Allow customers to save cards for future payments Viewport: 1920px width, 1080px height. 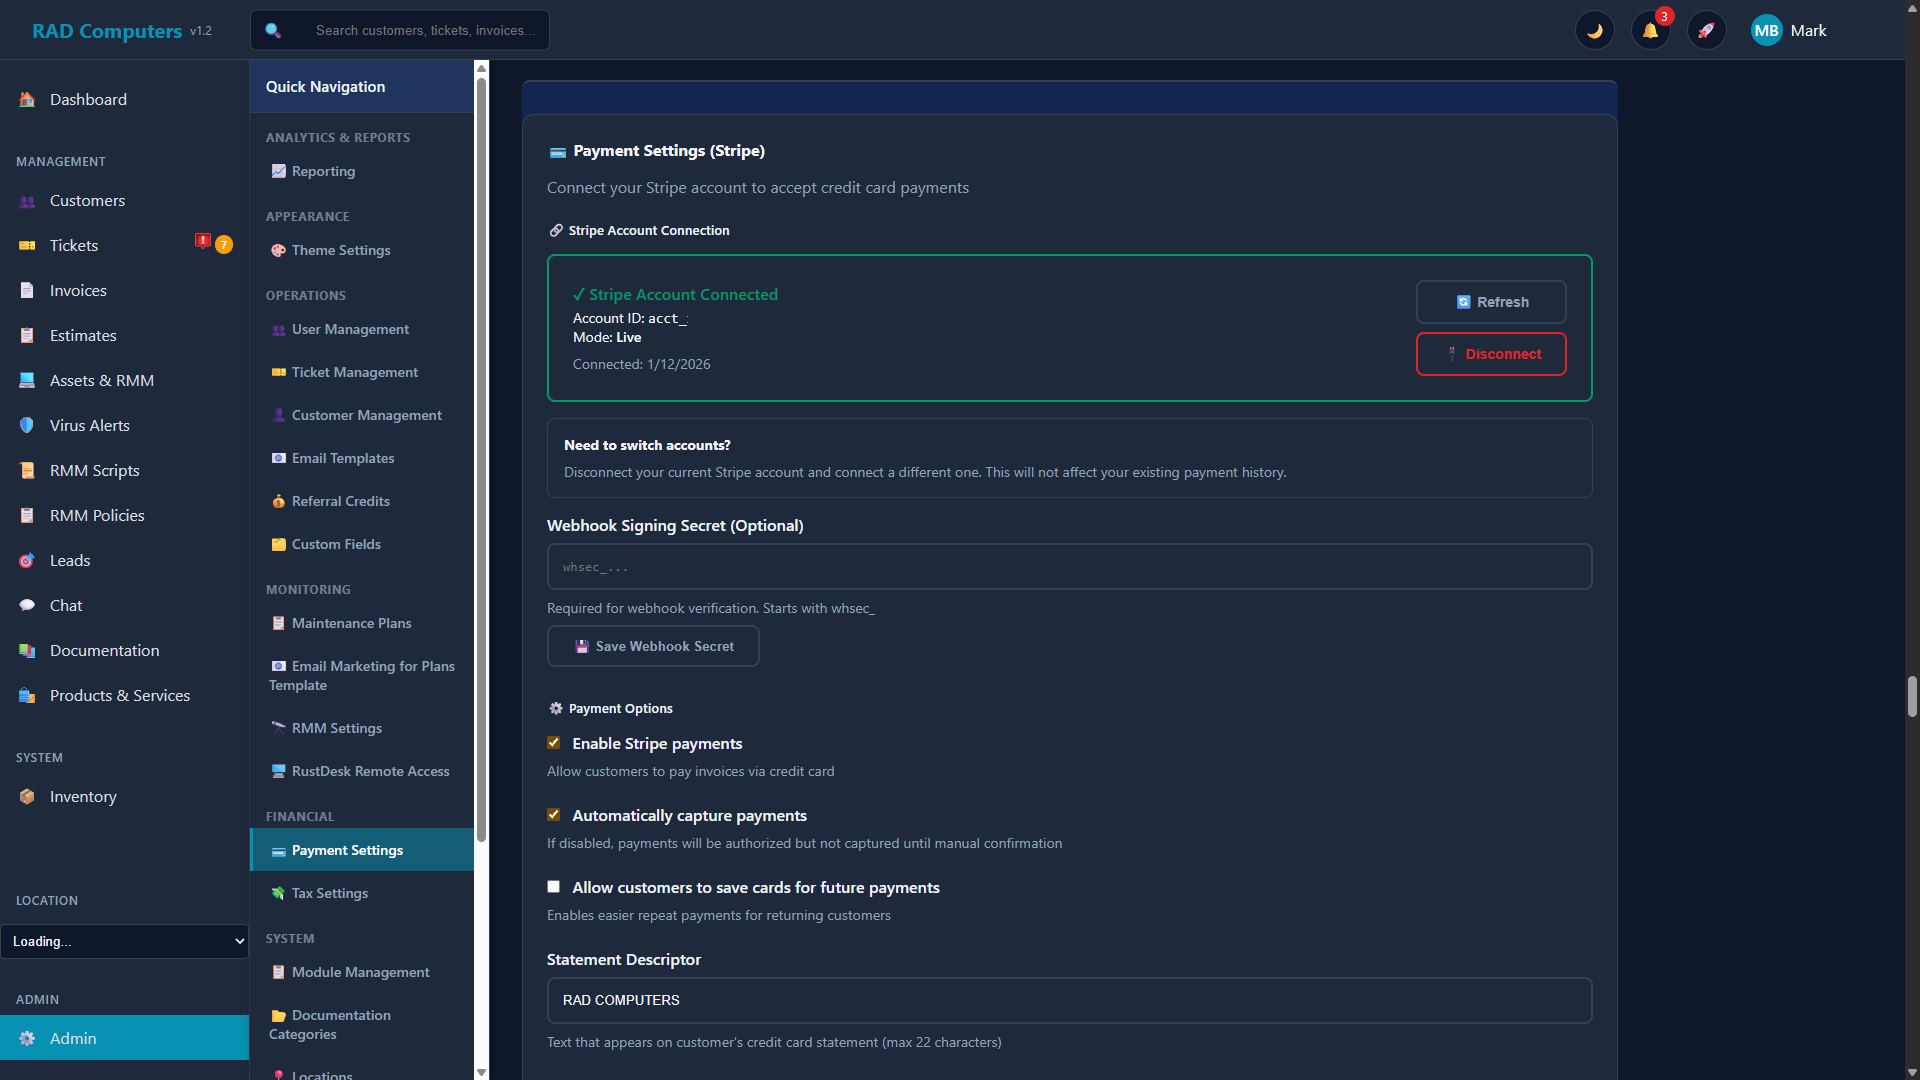point(553,886)
